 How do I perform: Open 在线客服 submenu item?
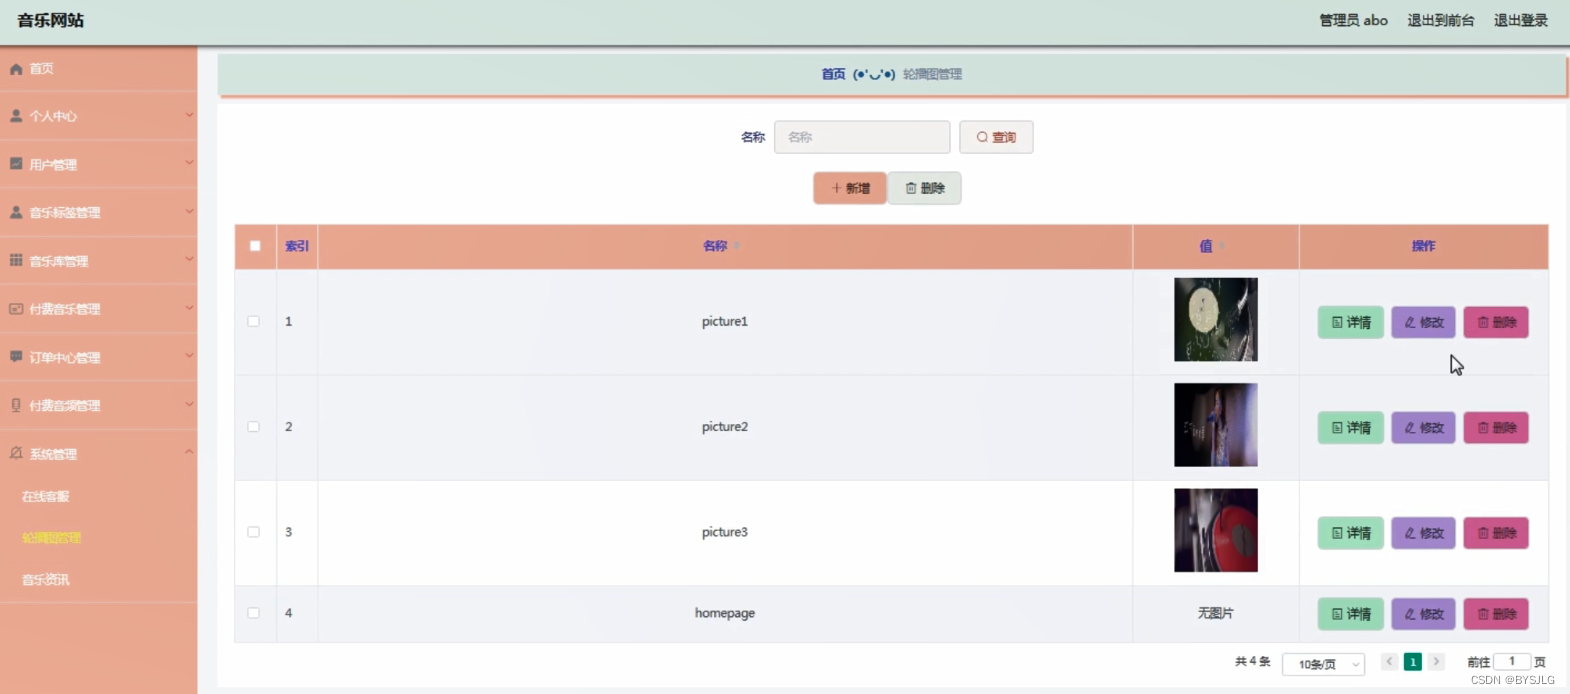coord(46,496)
